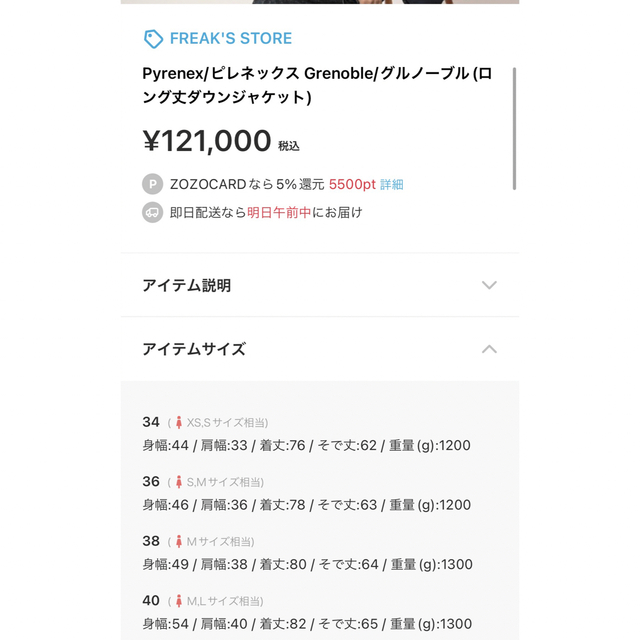Click the red person icon beside size 40
640x640 pixels.
click(178, 601)
